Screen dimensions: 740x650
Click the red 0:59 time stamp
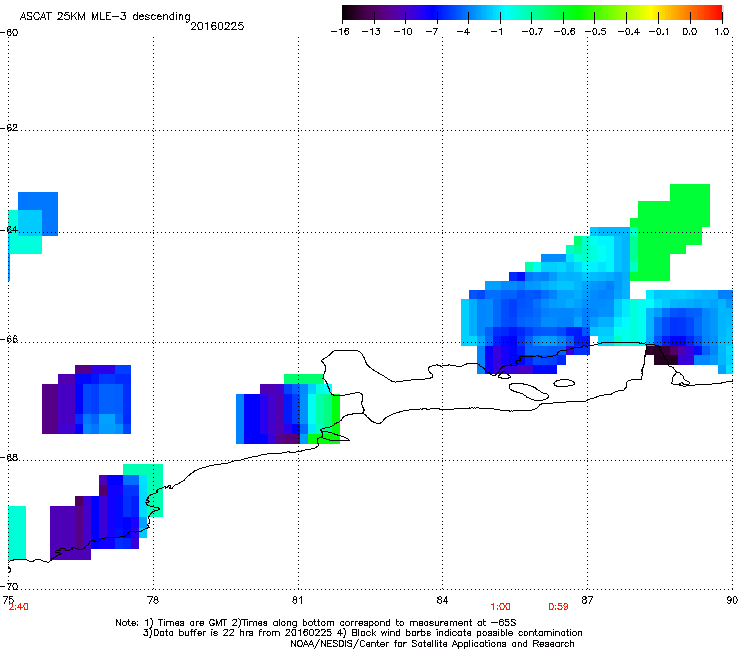tap(558, 607)
